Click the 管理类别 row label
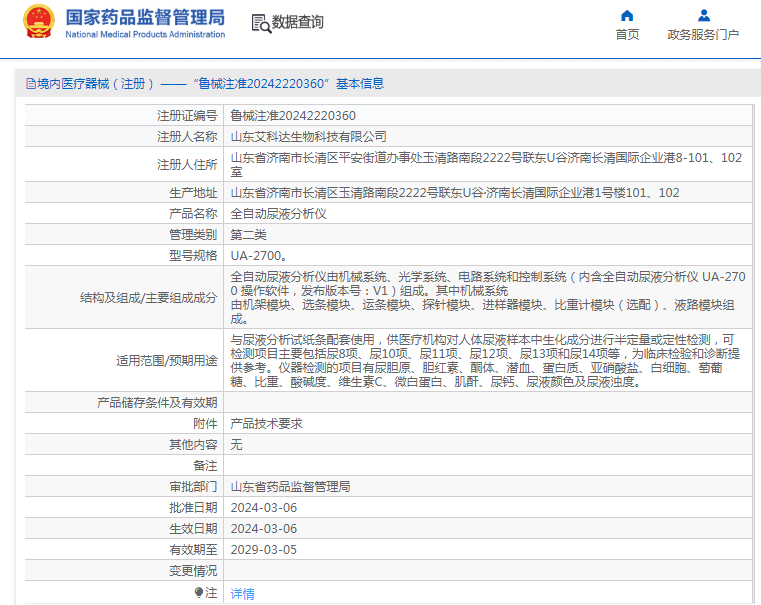The image size is (761, 605). 193,235
